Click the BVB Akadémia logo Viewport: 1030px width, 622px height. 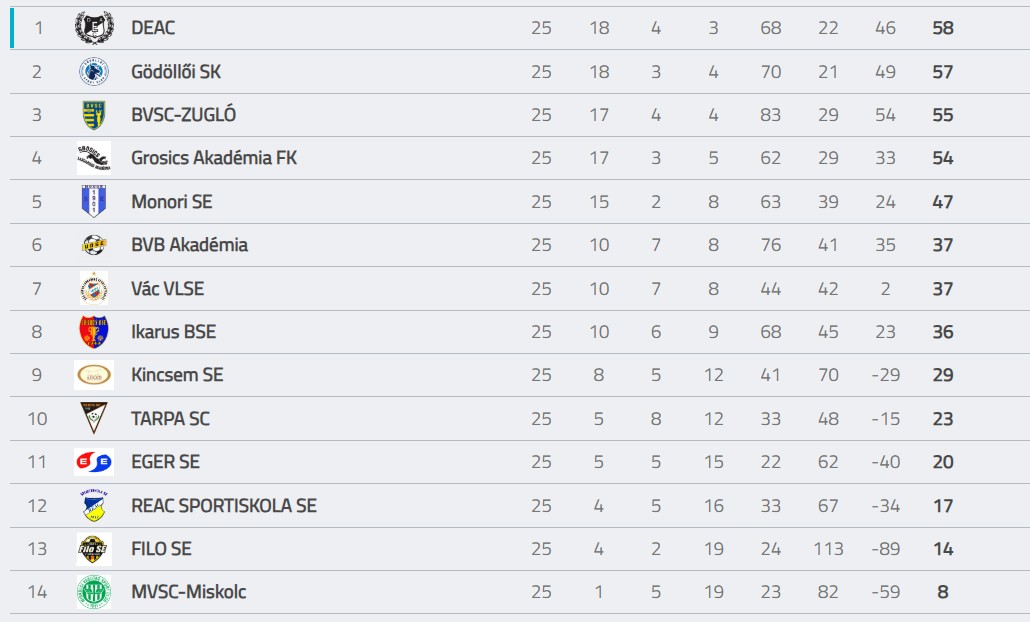(94, 245)
